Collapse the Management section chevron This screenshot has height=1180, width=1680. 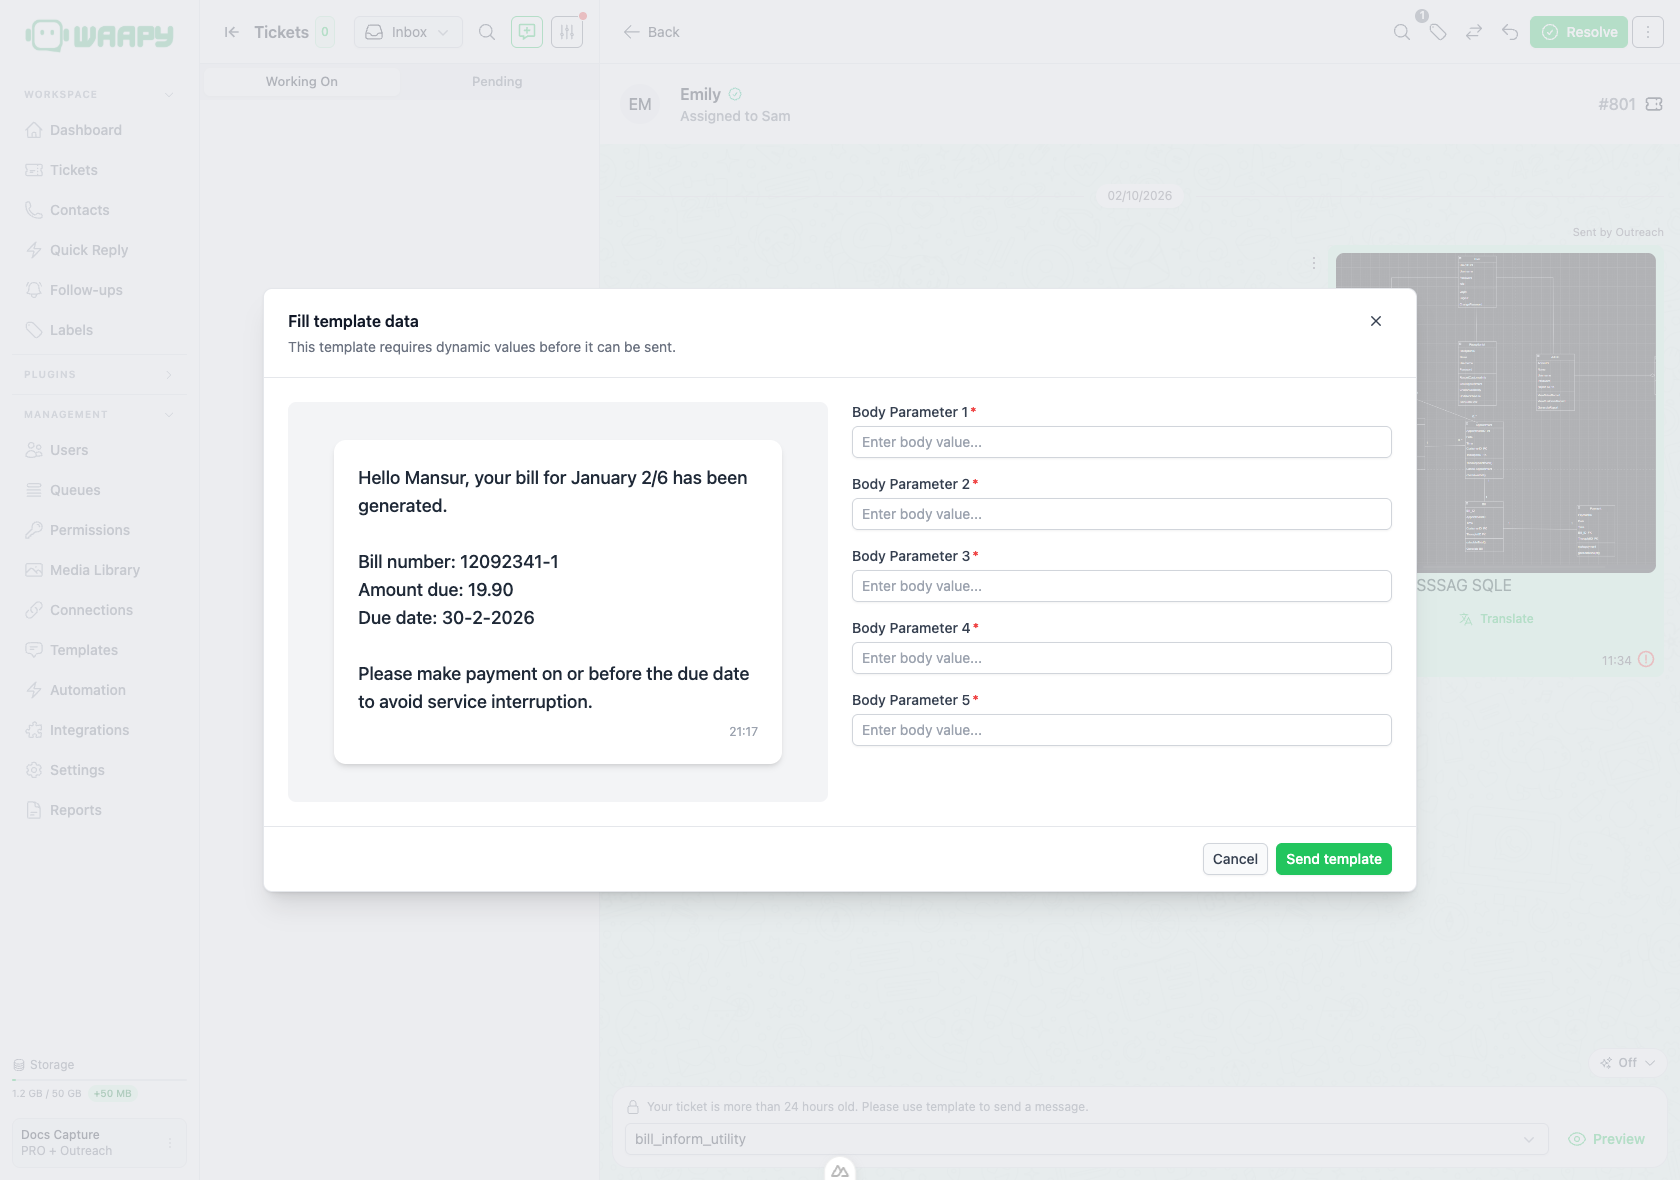[169, 415]
